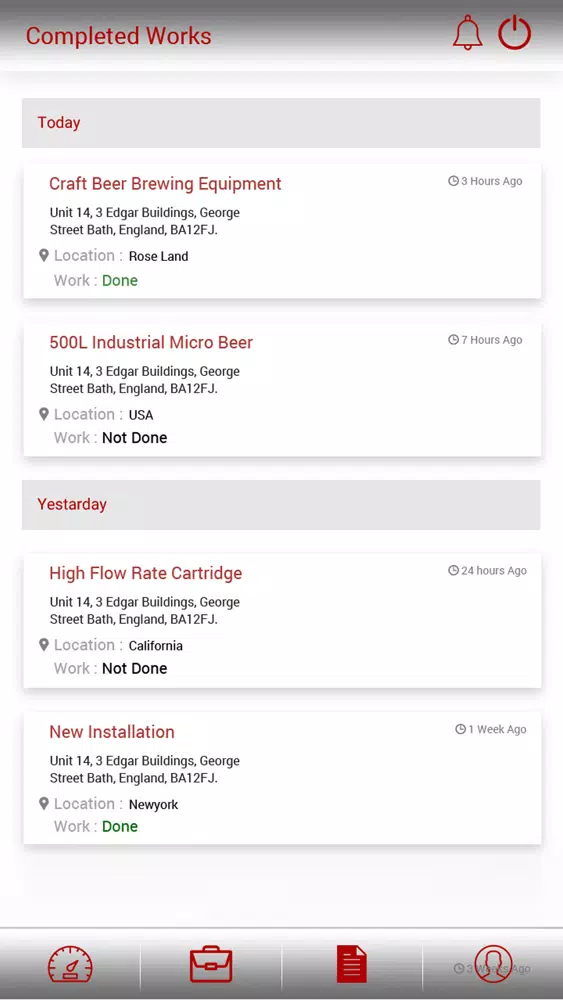
Task: Tap the power logout icon
Action: 515,33
